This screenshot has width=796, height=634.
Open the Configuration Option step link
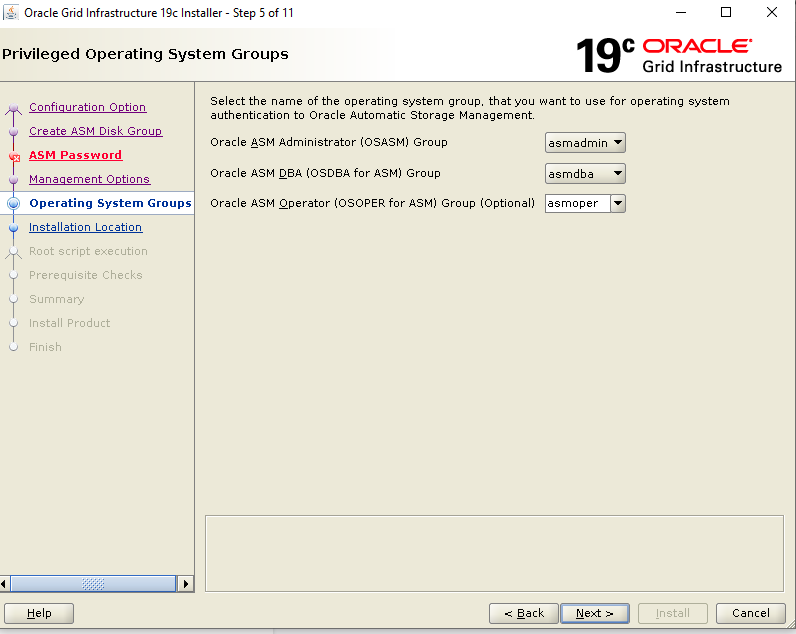point(87,107)
